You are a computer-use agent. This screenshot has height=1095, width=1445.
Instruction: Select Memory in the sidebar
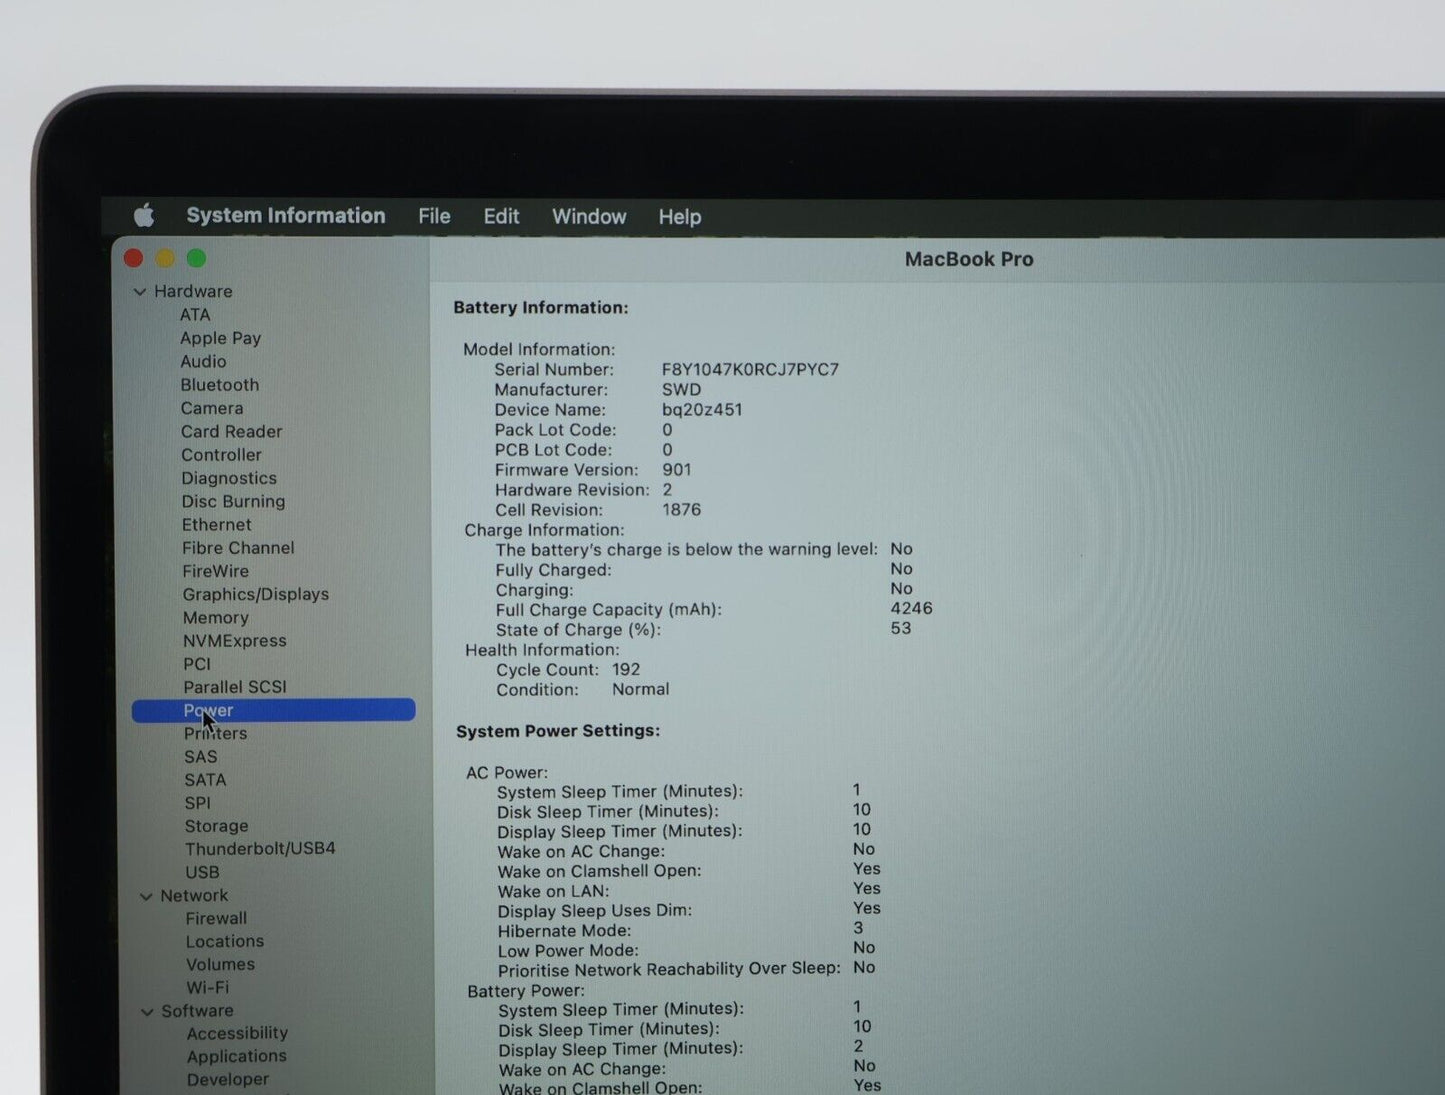pos(215,618)
